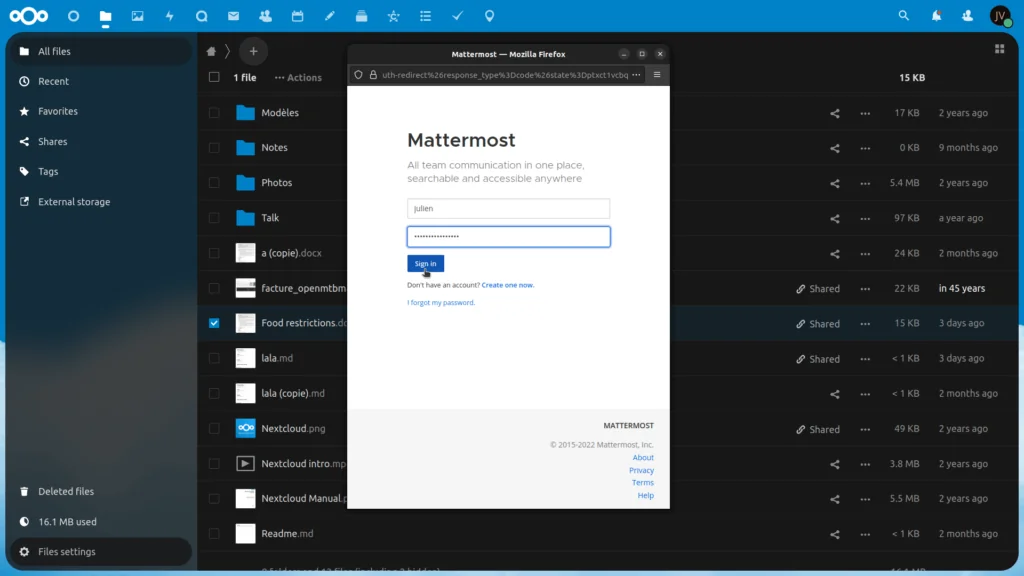Open the Notes pencil icon
This screenshot has height=576, width=1024.
coord(329,16)
